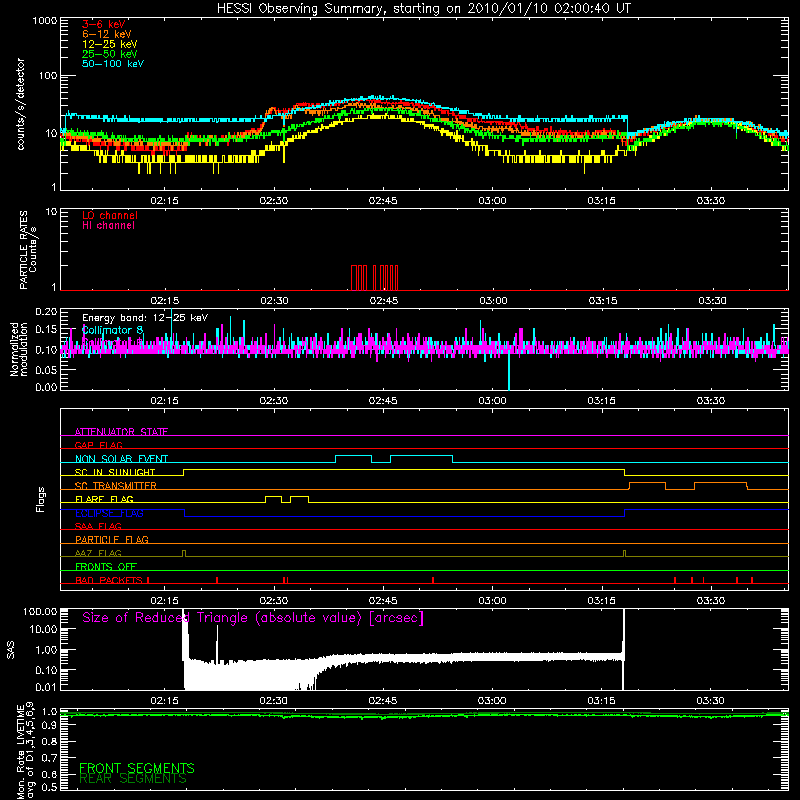Select the HI channel legend label
800x800 pixels.
click(x=109, y=226)
